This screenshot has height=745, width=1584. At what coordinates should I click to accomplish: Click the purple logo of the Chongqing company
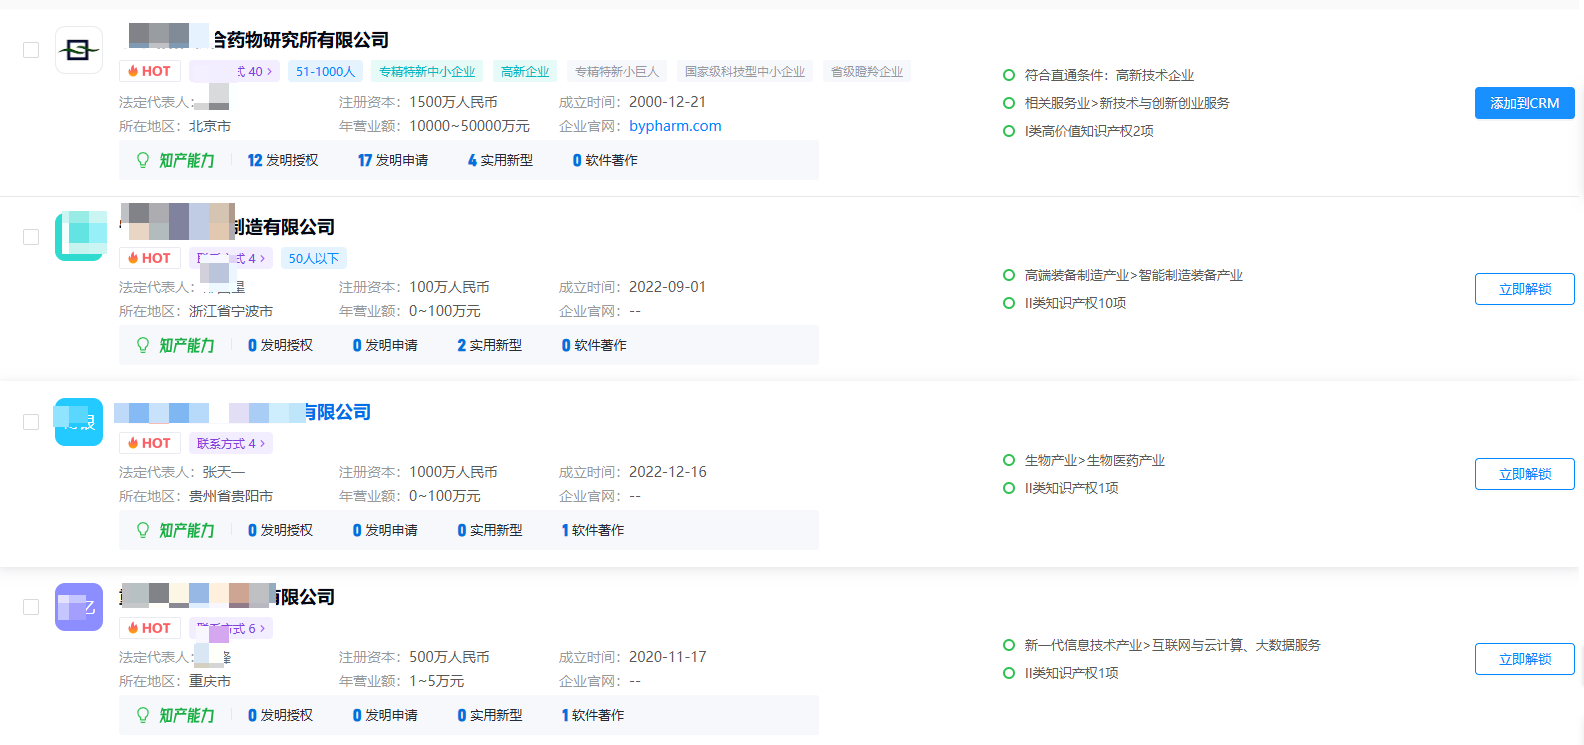[x=79, y=607]
